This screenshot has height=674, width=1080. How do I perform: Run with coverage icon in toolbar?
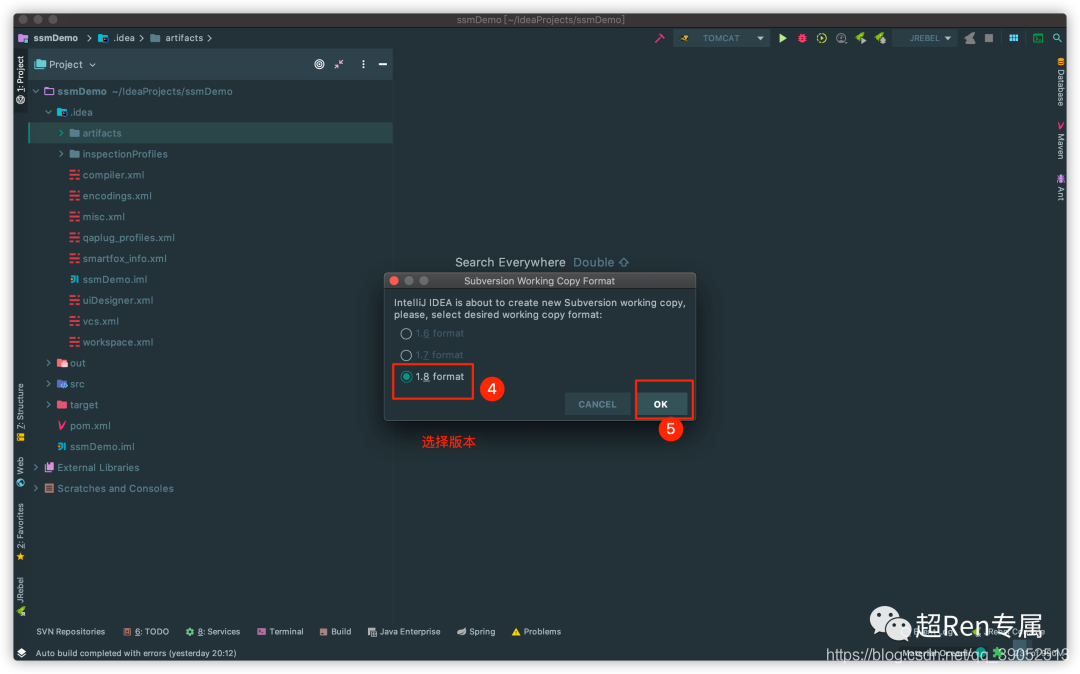pyautogui.click(x=822, y=39)
